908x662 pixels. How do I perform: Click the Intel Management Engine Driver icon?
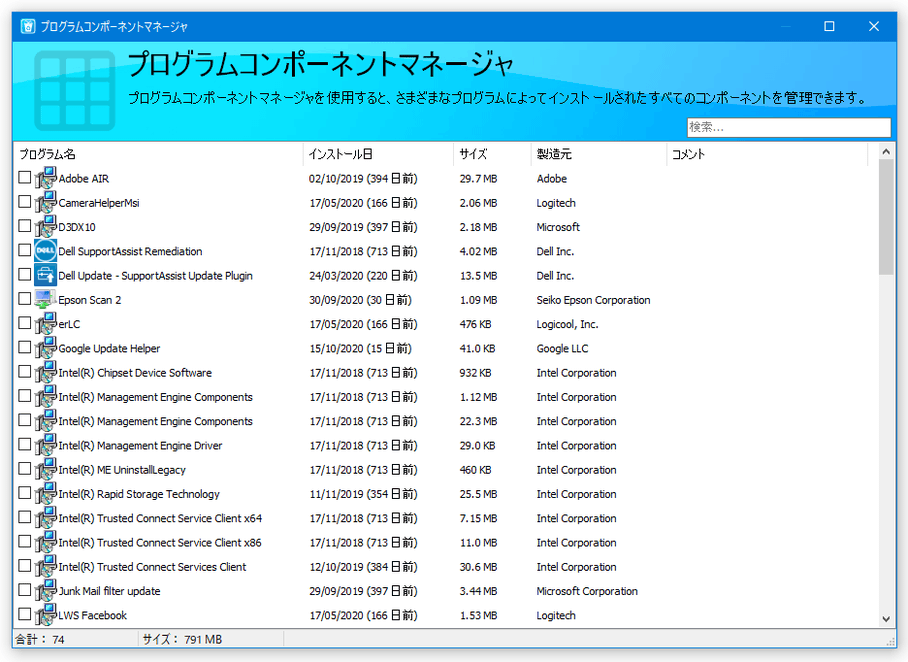[45, 445]
